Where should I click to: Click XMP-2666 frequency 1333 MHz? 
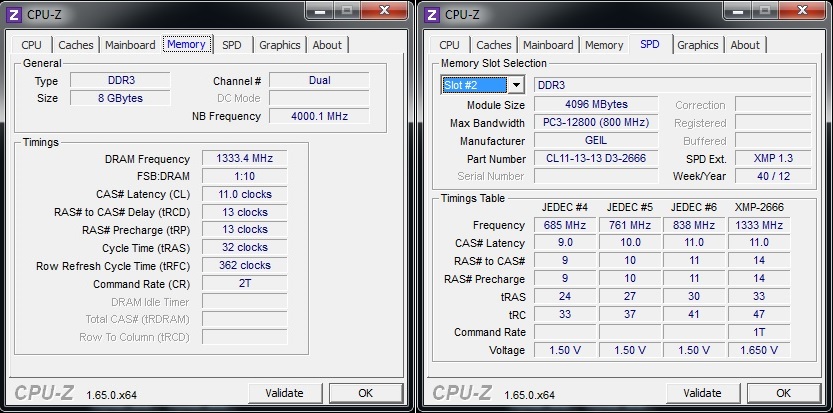pos(759,225)
